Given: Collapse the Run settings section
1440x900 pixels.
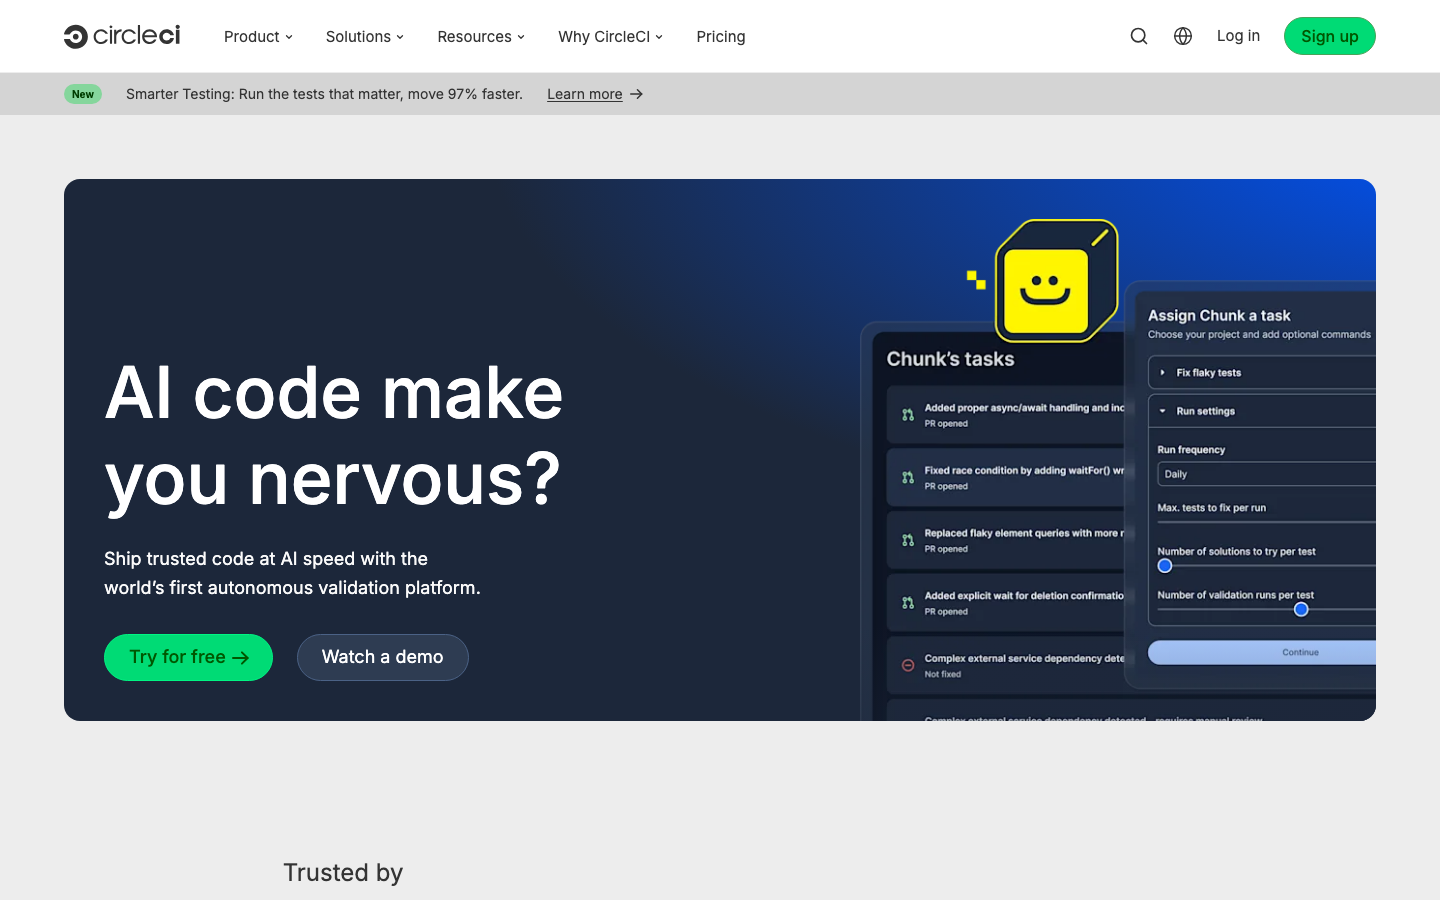Looking at the screenshot, I should [1262, 411].
